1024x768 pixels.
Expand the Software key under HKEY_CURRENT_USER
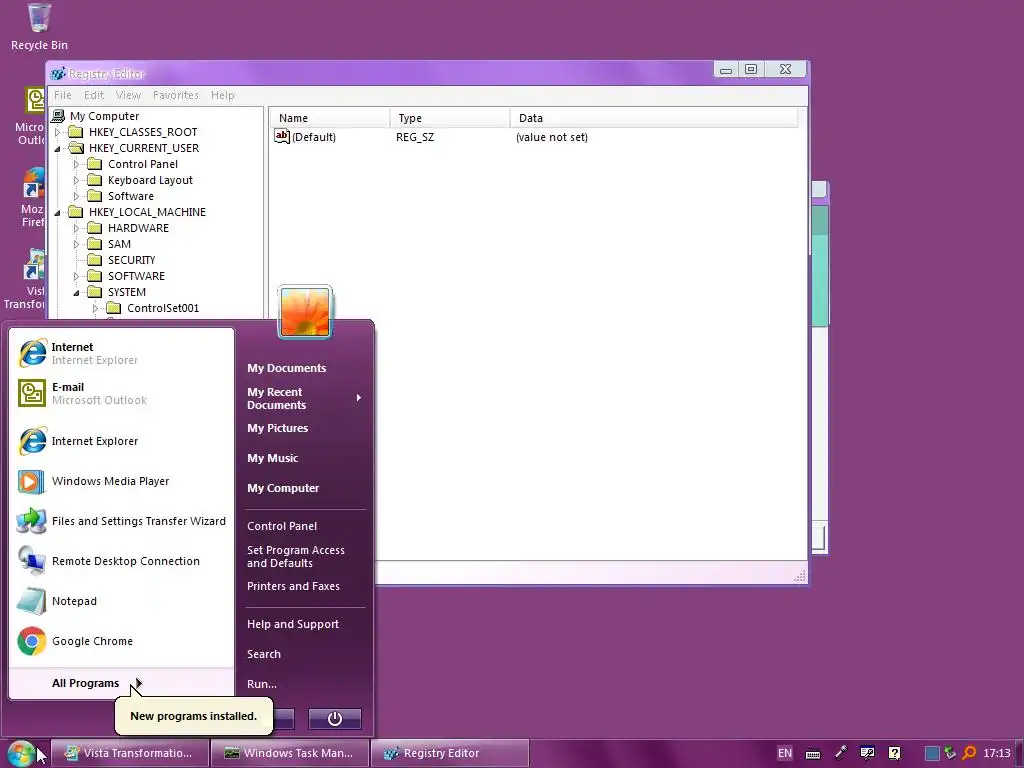76,197
